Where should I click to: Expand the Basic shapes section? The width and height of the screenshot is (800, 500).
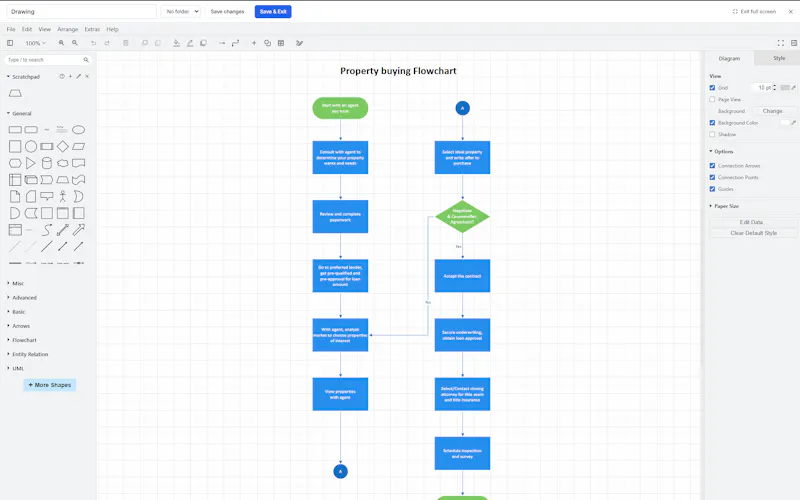[16, 312]
